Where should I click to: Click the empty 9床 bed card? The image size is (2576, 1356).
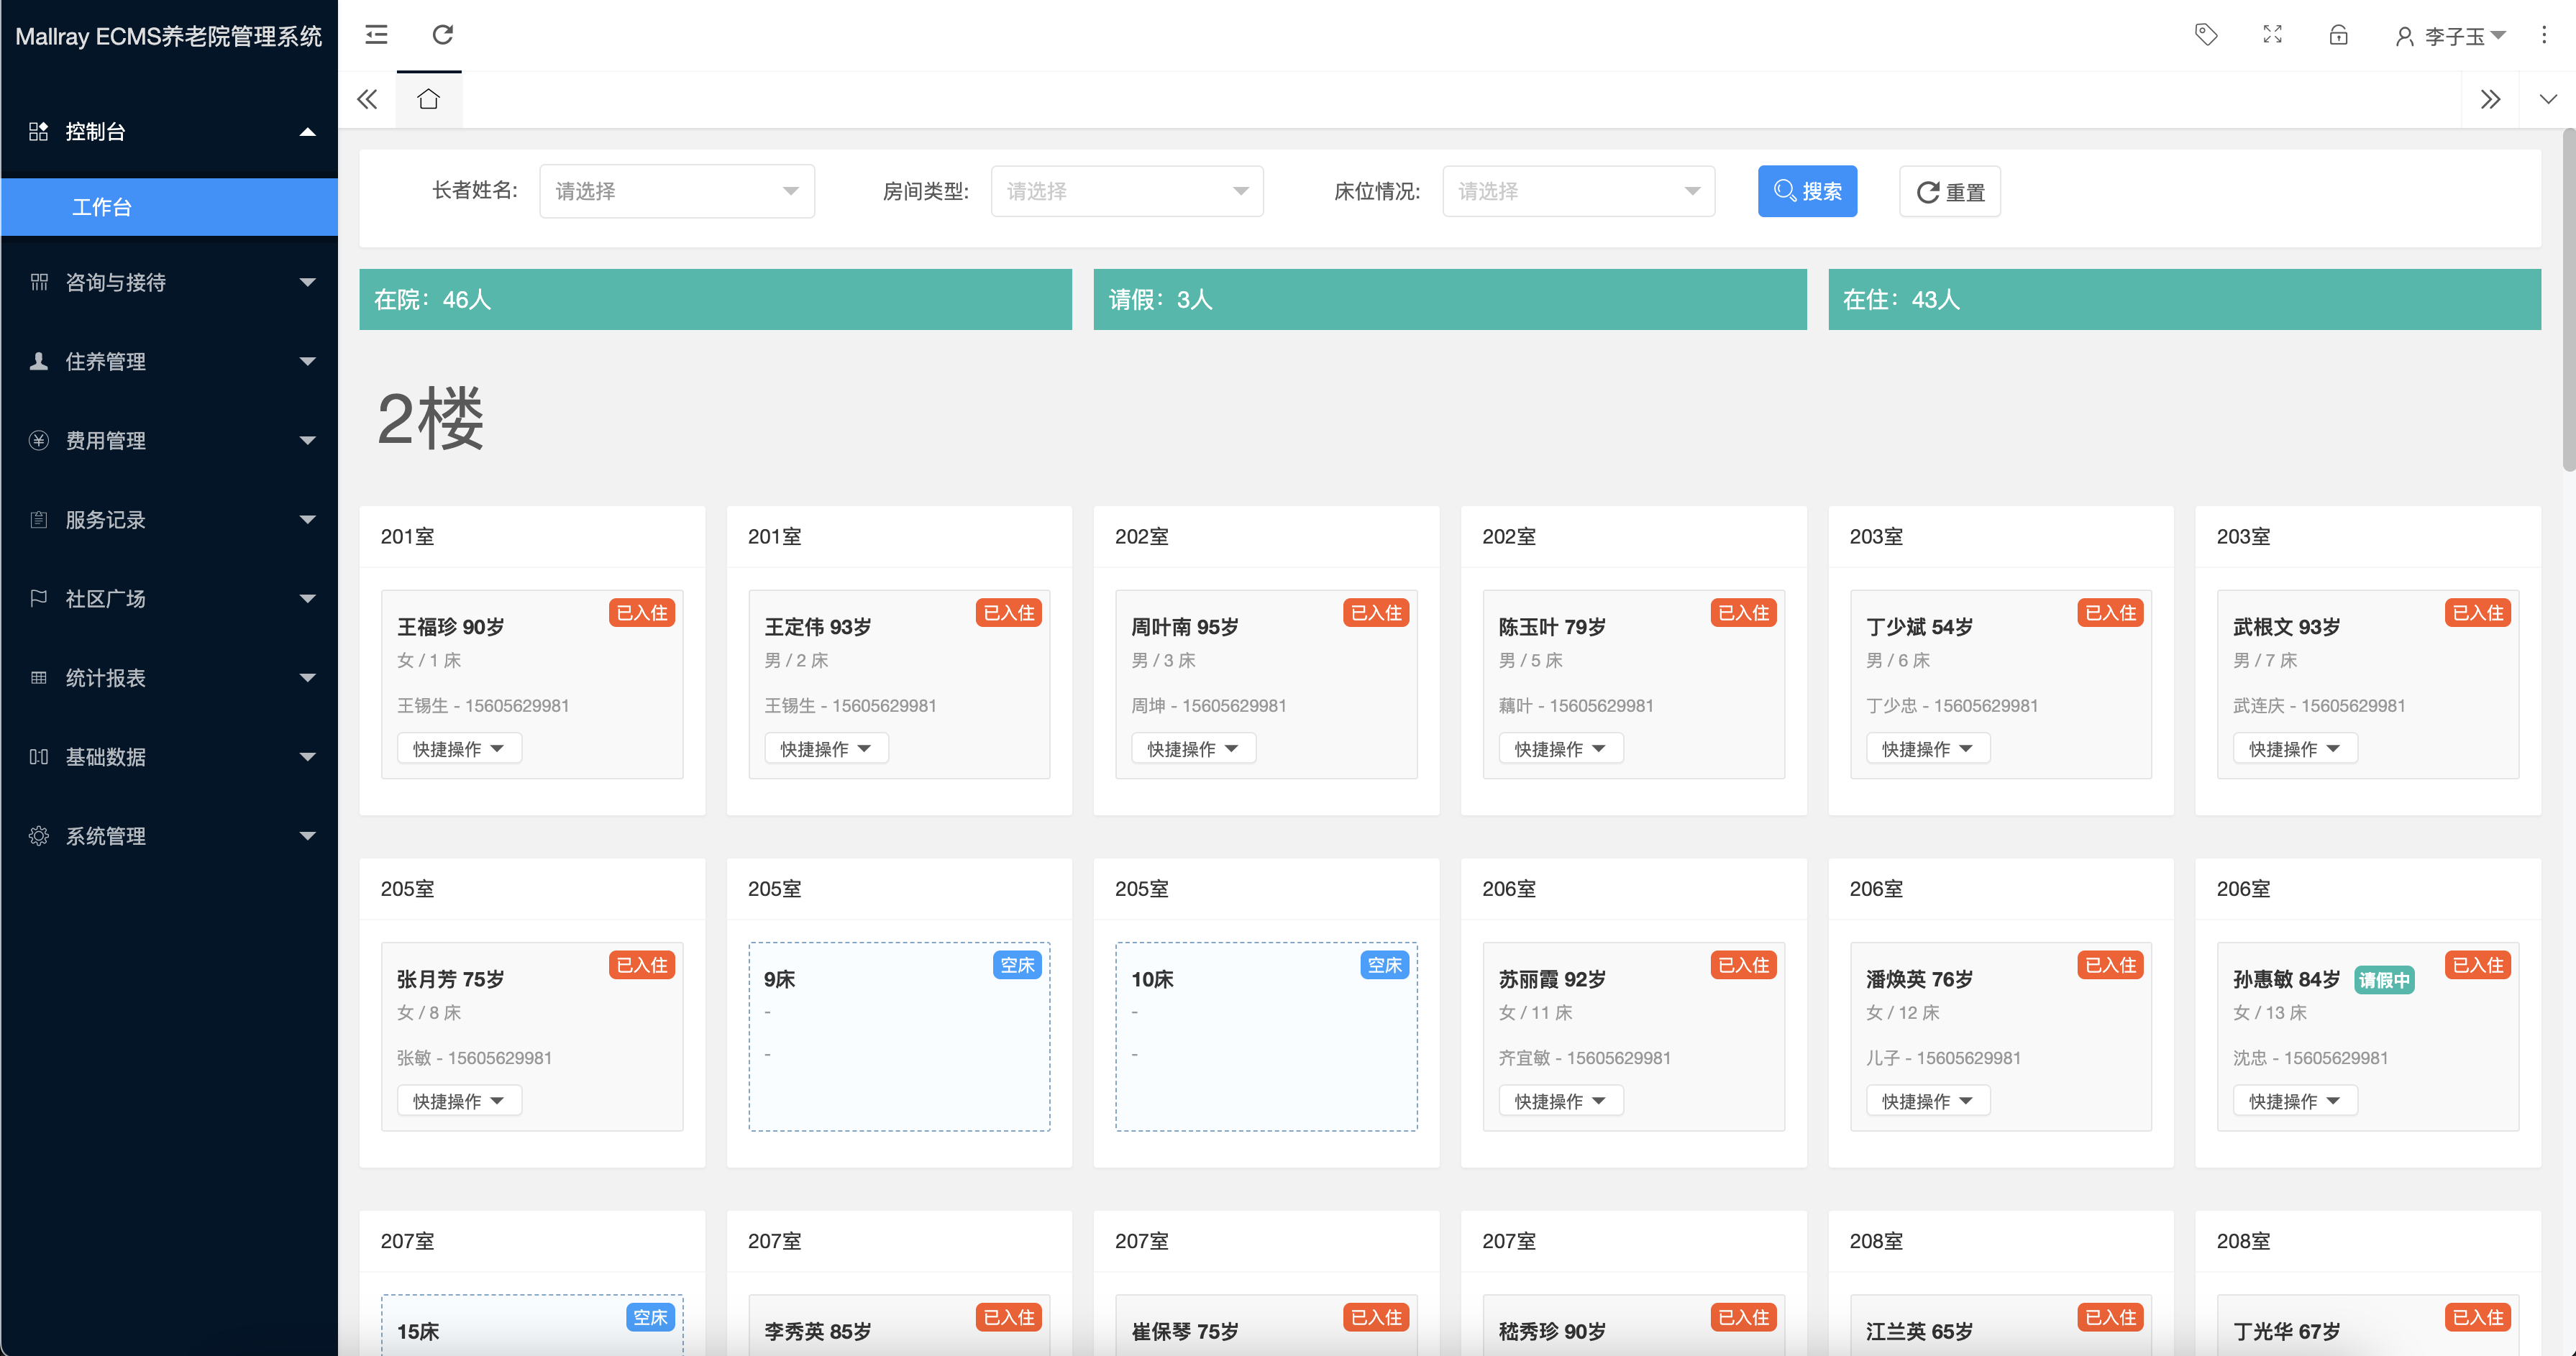point(898,1037)
